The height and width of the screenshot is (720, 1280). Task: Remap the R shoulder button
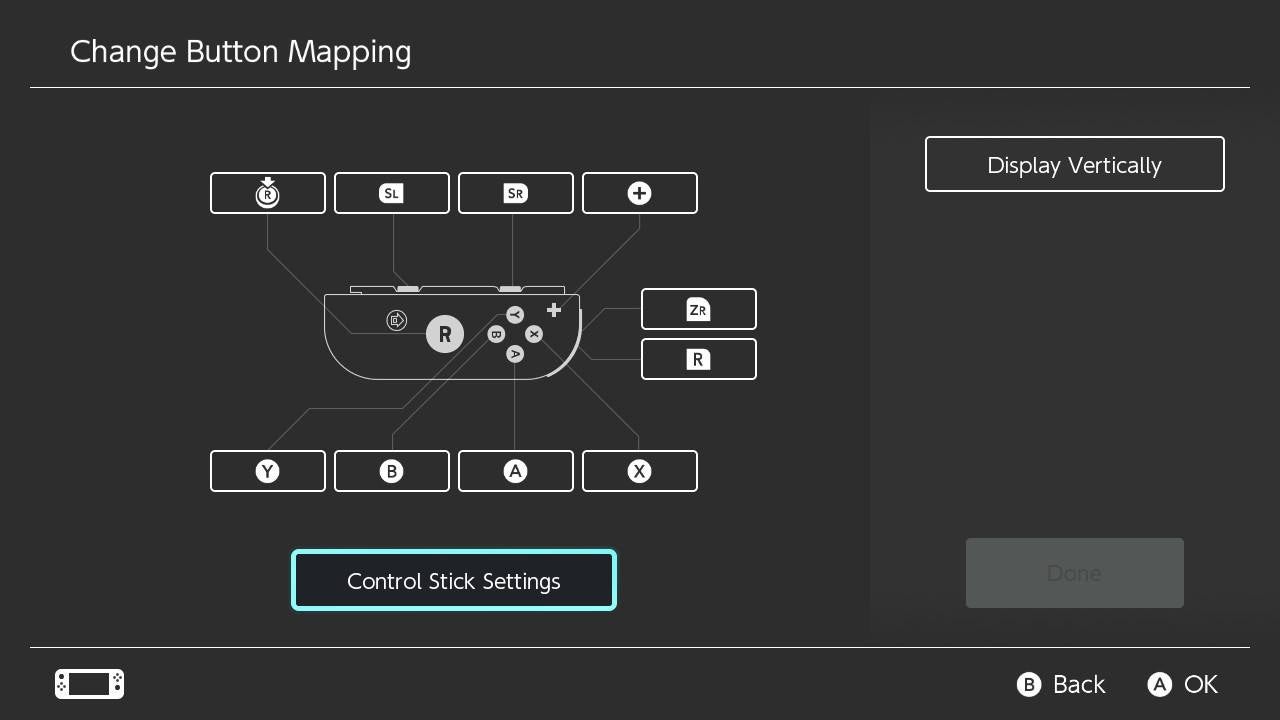click(x=698, y=359)
